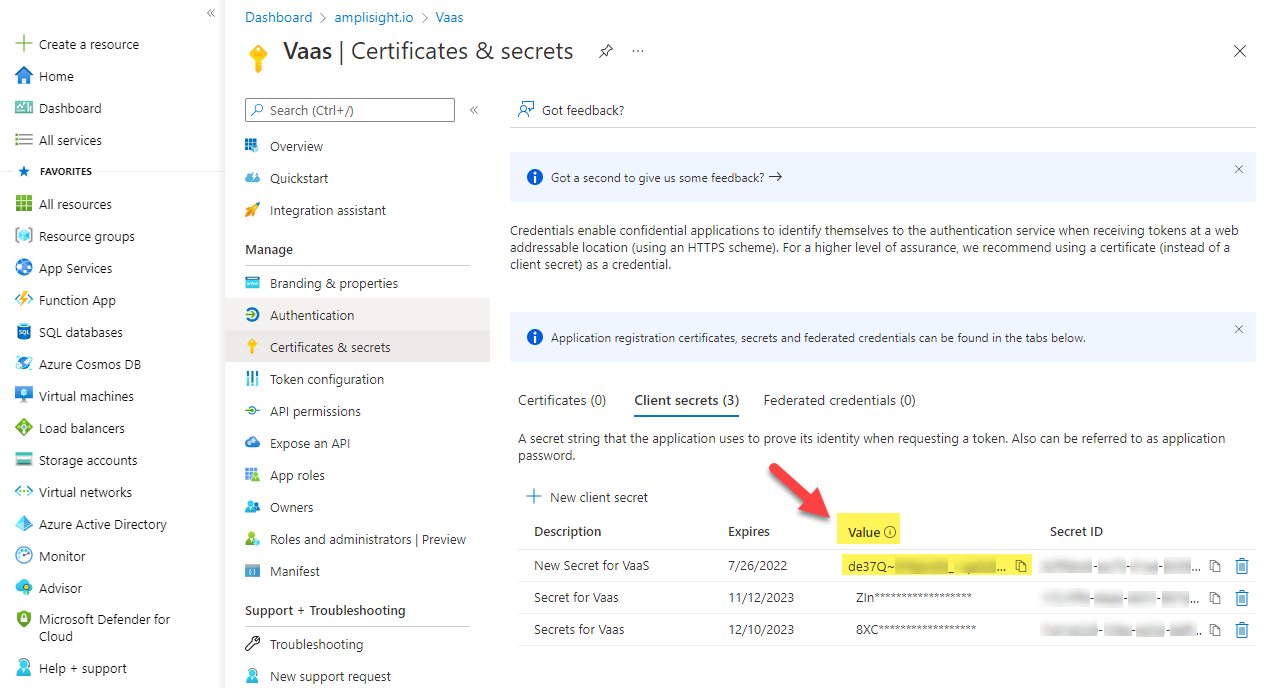This screenshot has width=1275, height=688.
Task: Open Azure Cosmos DB icon
Action: [24, 364]
